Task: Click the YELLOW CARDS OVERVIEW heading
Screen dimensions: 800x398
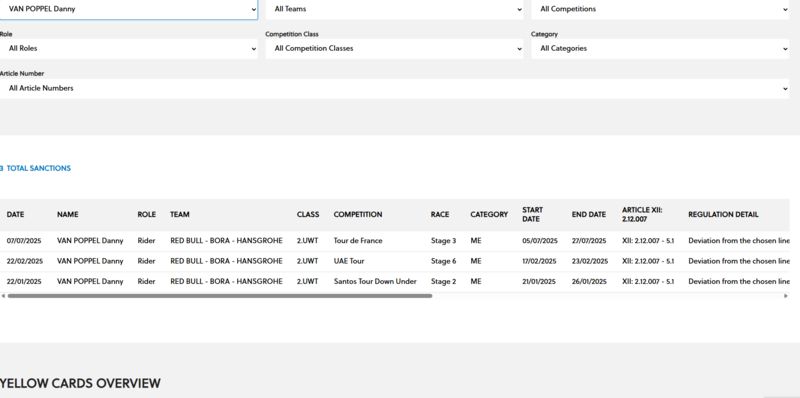Action: pyautogui.click(x=80, y=384)
